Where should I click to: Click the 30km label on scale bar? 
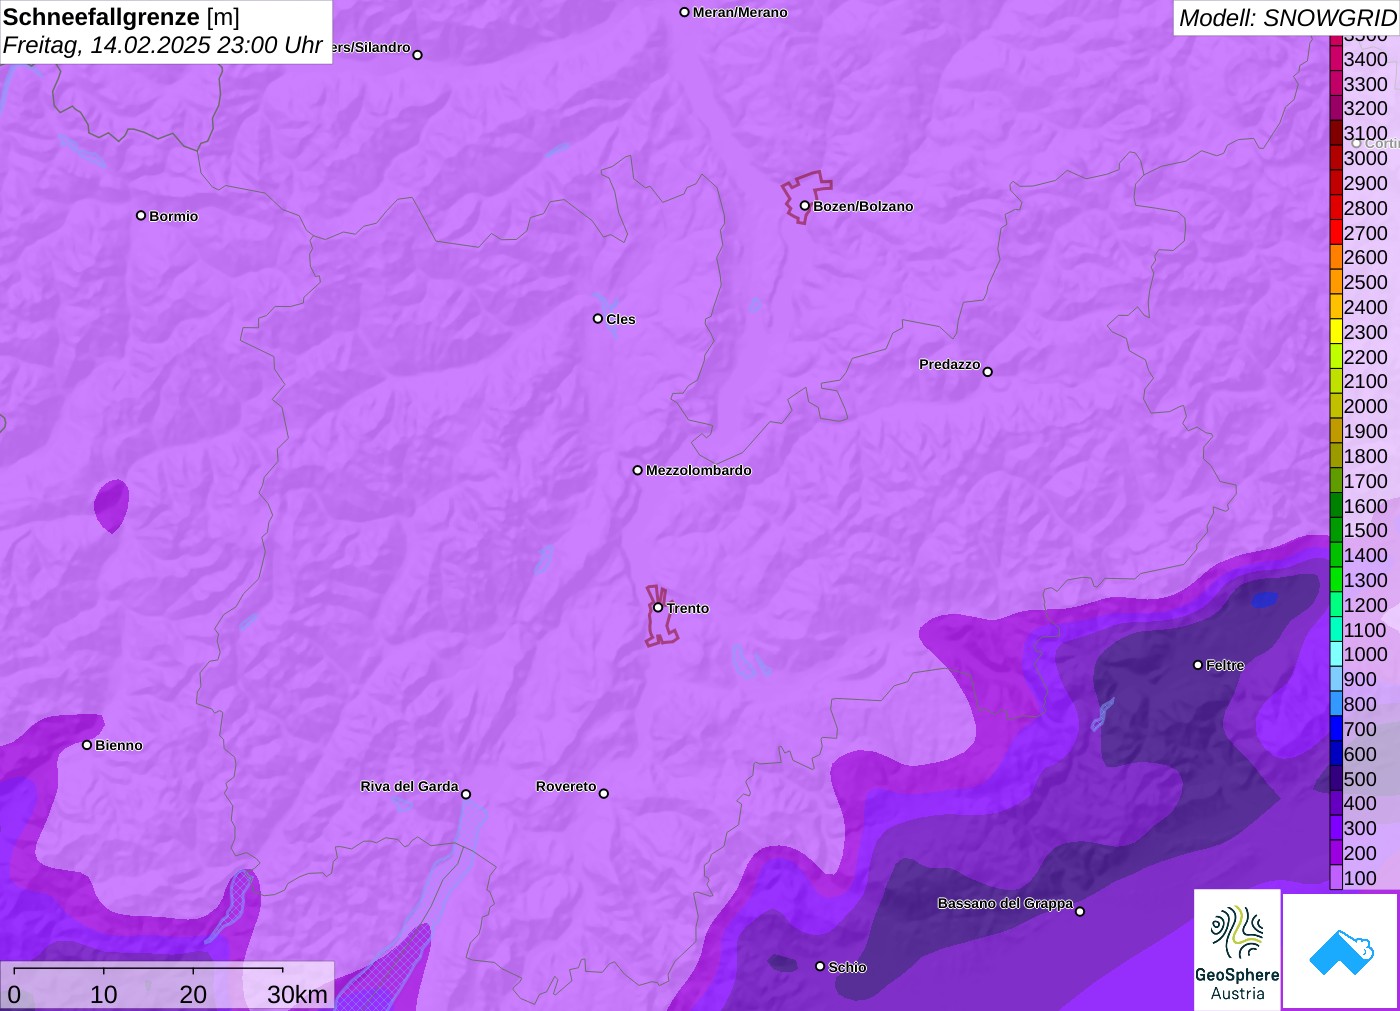tap(297, 994)
